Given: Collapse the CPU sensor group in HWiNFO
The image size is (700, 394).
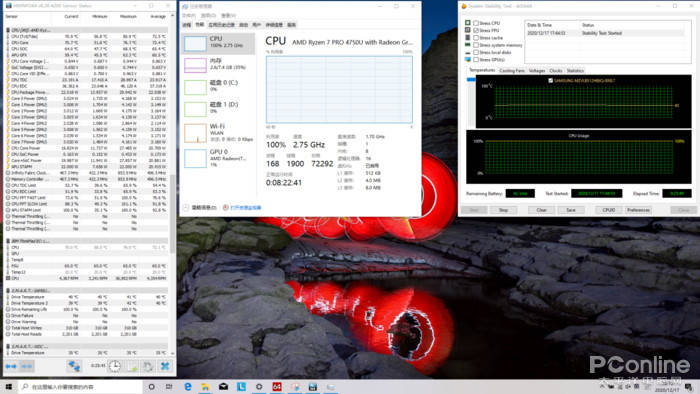Looking at the screenshot, I should point(8,30).
